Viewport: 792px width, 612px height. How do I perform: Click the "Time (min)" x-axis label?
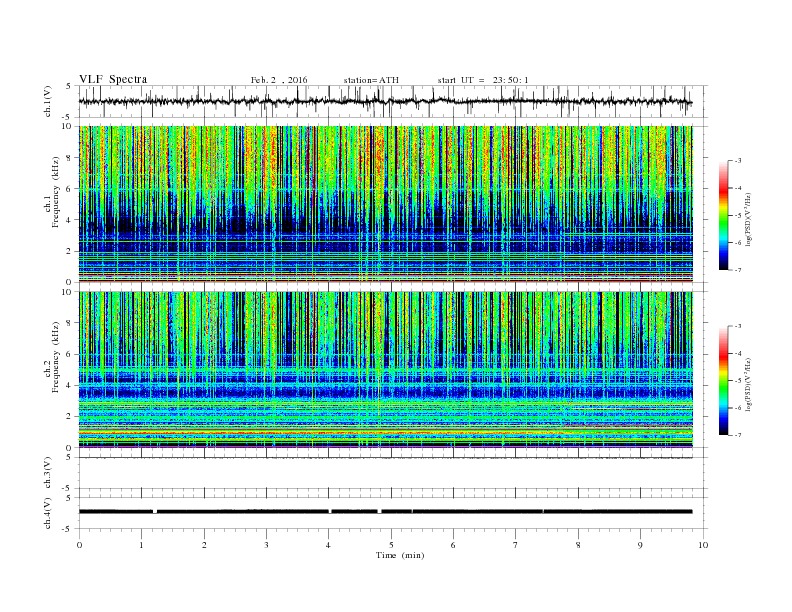400,555
